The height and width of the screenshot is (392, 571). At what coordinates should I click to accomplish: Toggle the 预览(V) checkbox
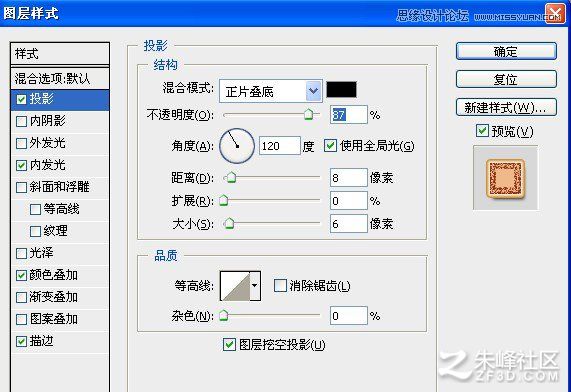482,131
